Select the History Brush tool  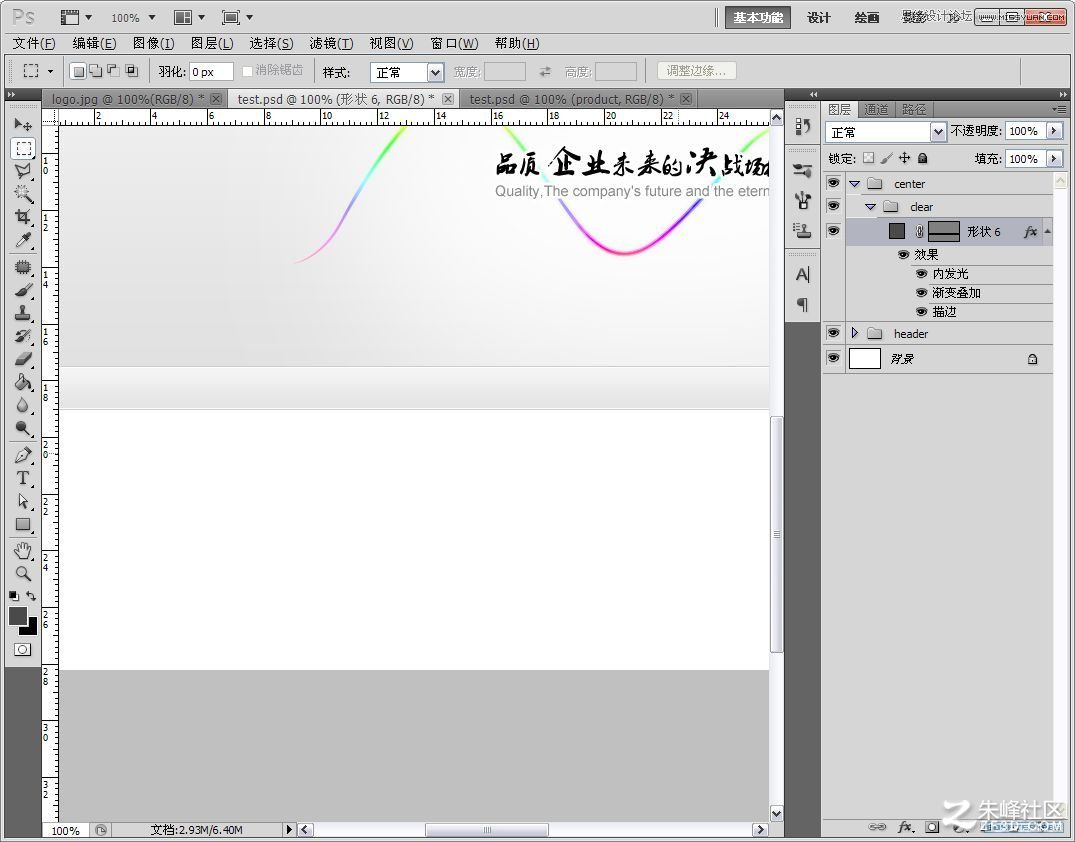click(23, 336)
